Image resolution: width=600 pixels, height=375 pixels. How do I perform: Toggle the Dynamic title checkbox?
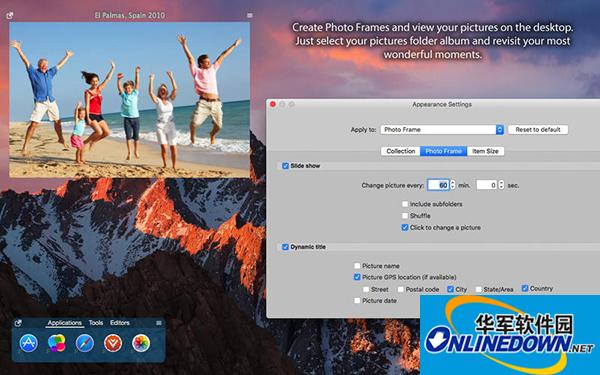tap(285, 247)
